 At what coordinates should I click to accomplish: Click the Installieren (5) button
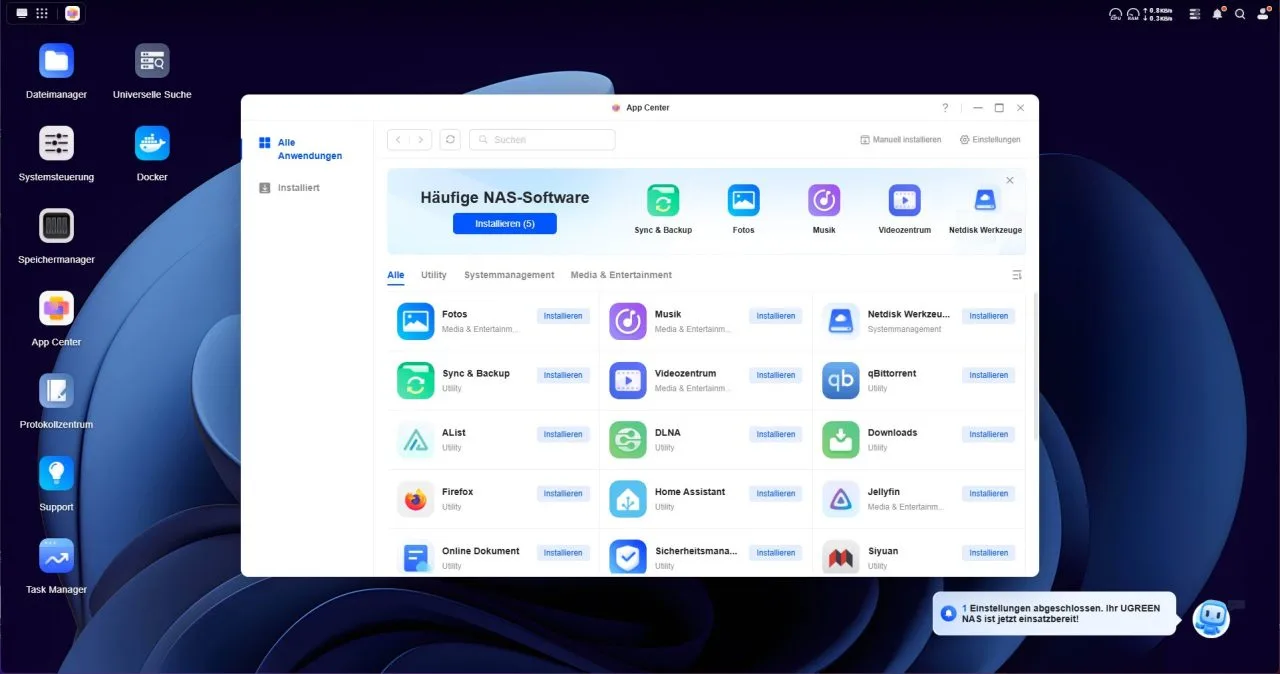(x=505, y=224)
